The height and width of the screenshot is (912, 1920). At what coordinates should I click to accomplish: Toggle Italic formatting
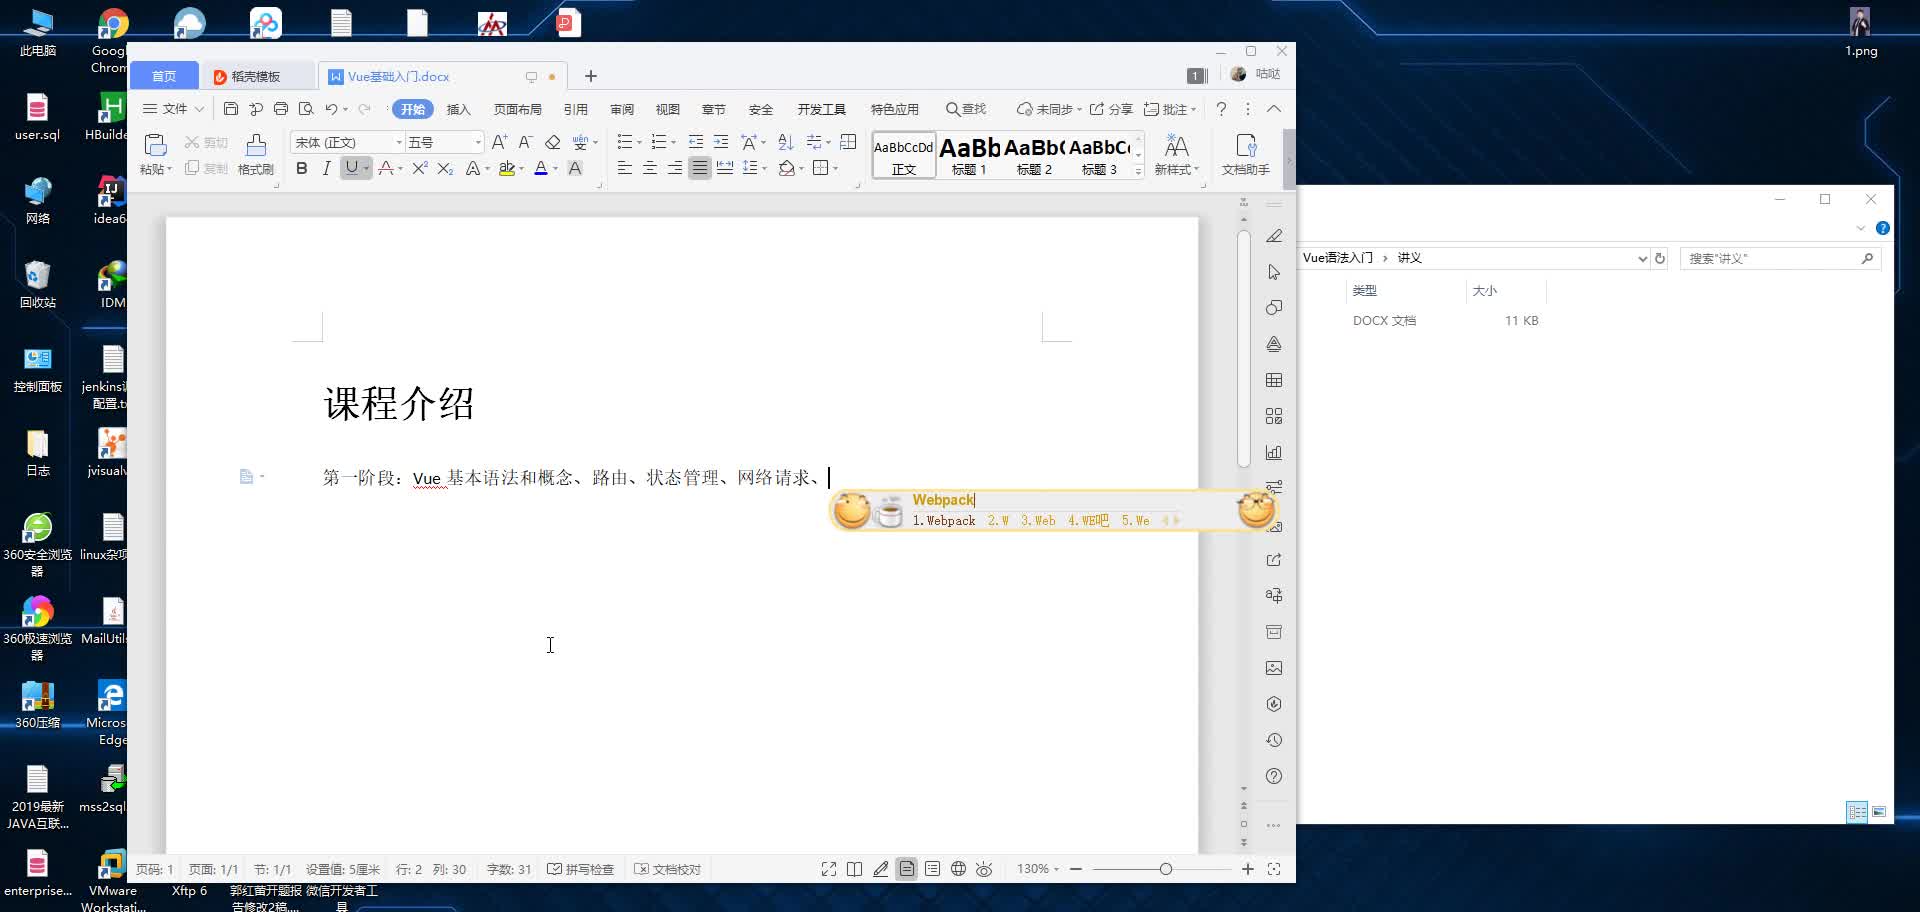click(x=326, y=168)
